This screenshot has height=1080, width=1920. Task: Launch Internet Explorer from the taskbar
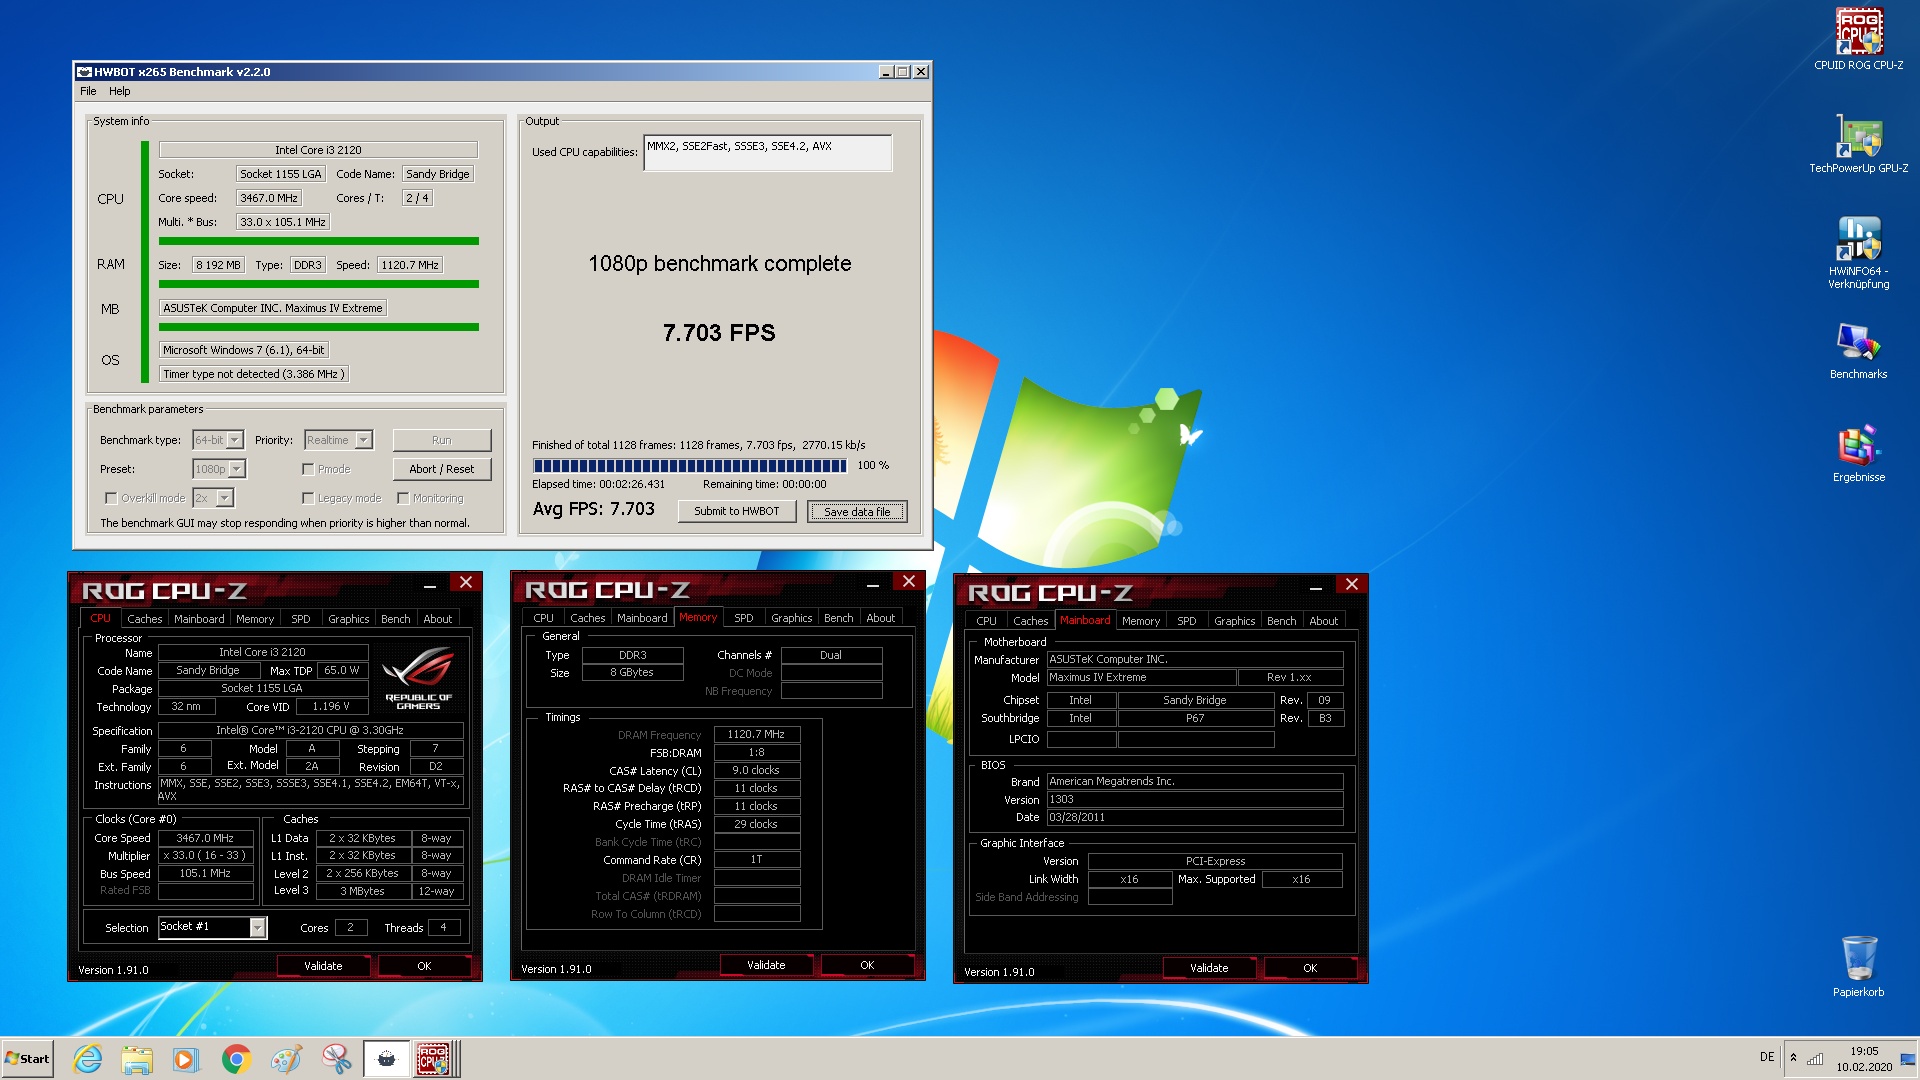coord(88,1059)
